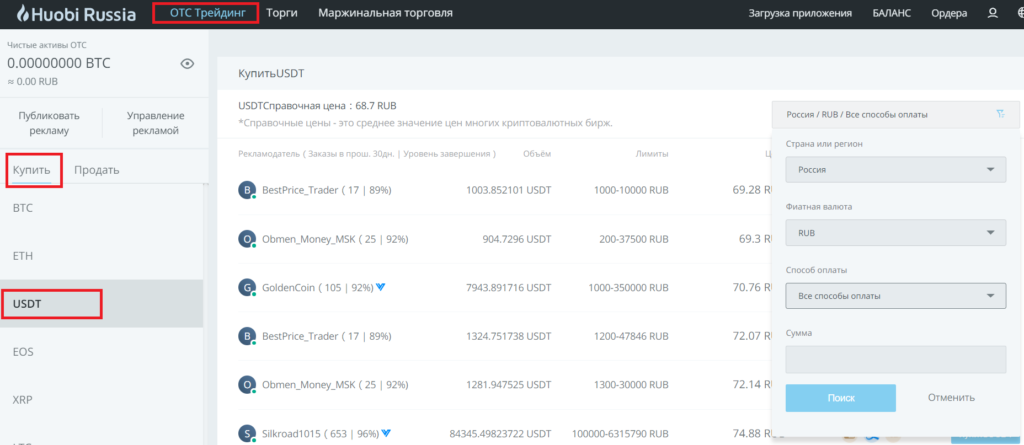
Task: Open the user profile icon
Action: [x=993, y=13]
